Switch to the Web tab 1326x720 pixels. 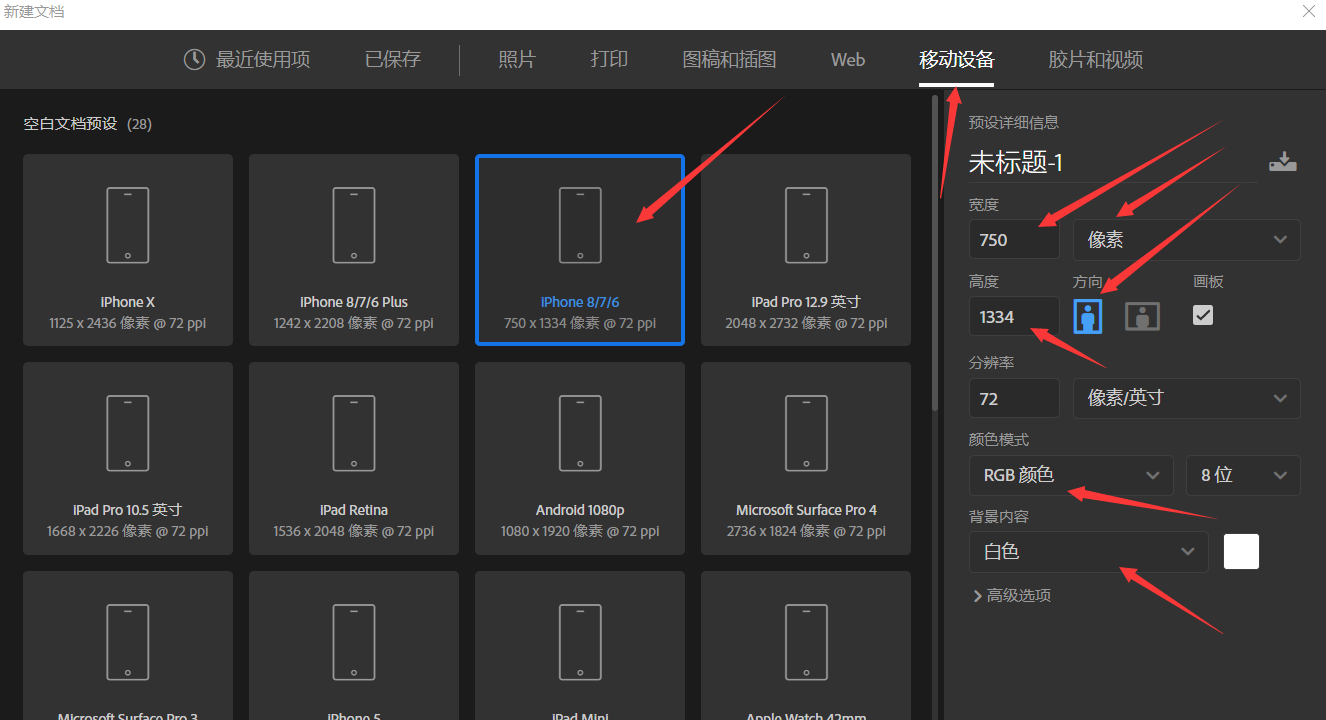(848, 59)
